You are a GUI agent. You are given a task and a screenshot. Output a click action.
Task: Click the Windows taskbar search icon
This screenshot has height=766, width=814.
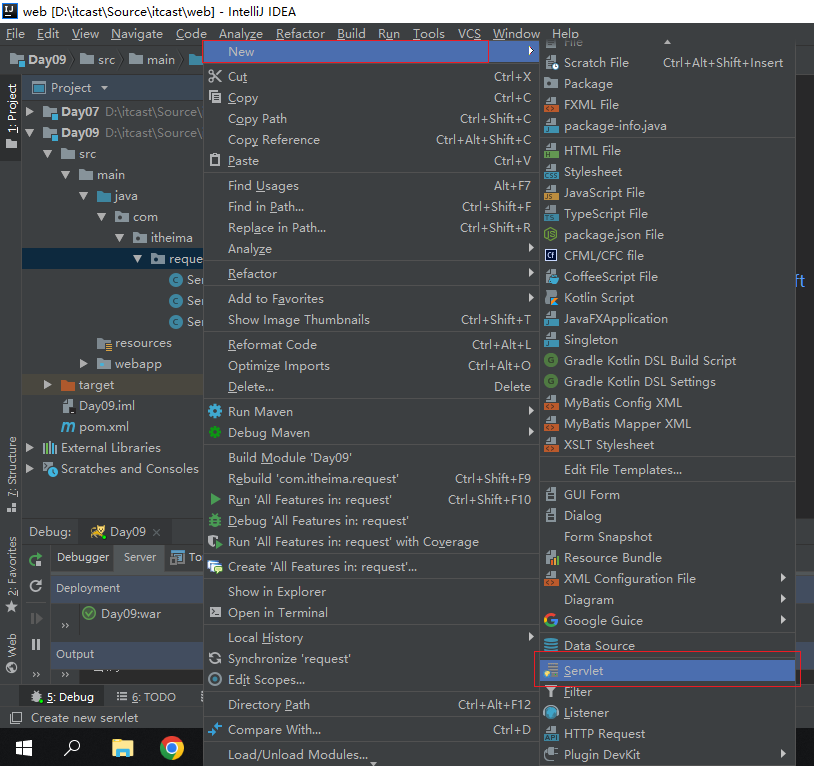[72, 747]
